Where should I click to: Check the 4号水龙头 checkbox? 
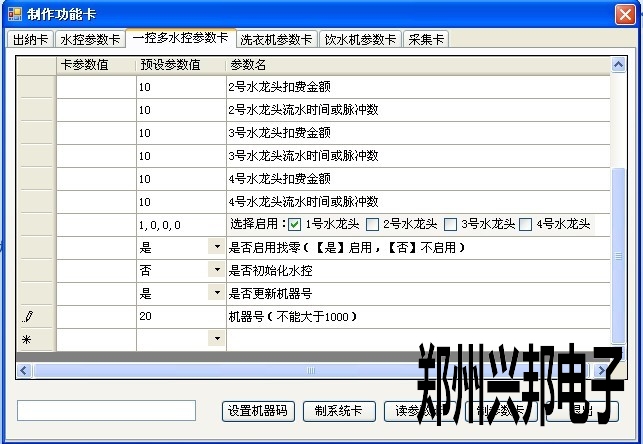tap(526, 224)
